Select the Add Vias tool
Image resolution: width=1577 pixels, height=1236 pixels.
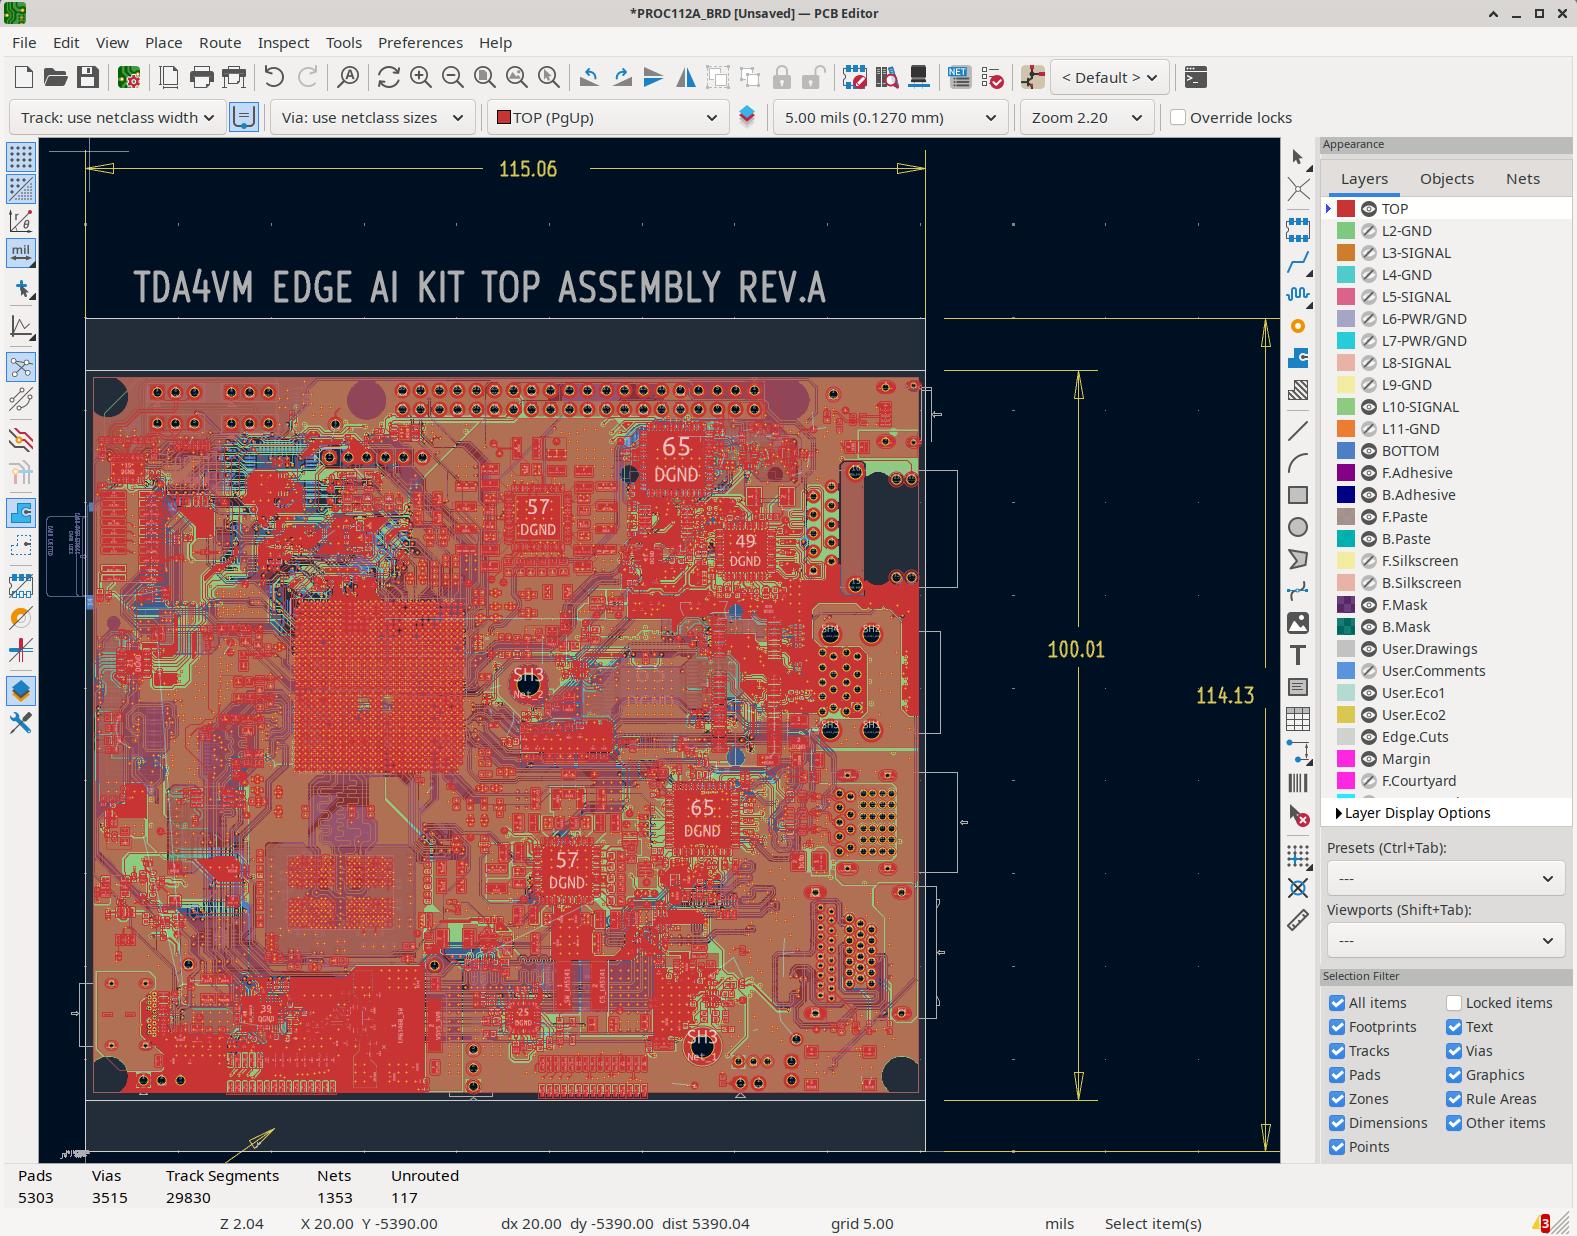(1298, 326)
